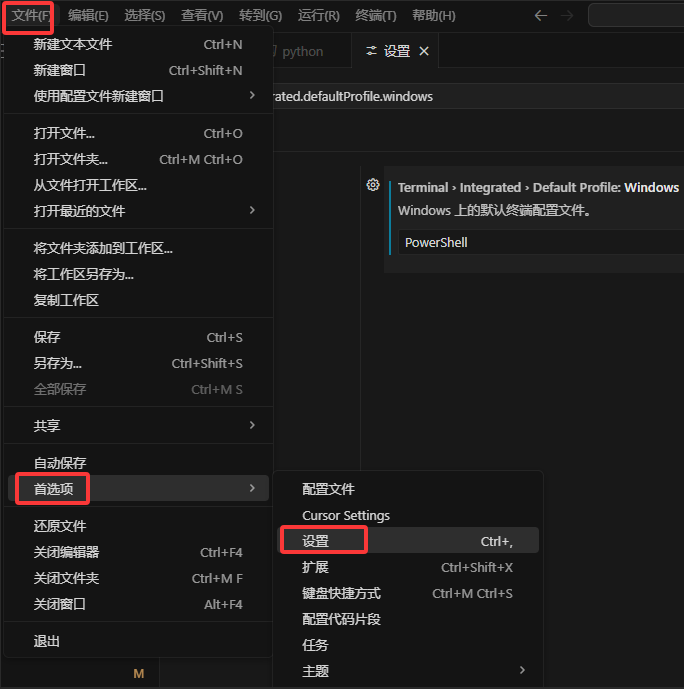Image resolution: width=684 pixels, height=689 pixels.
Task: Click the Windows 上的默认终端配置文件 description
Action: coord(494,210)
